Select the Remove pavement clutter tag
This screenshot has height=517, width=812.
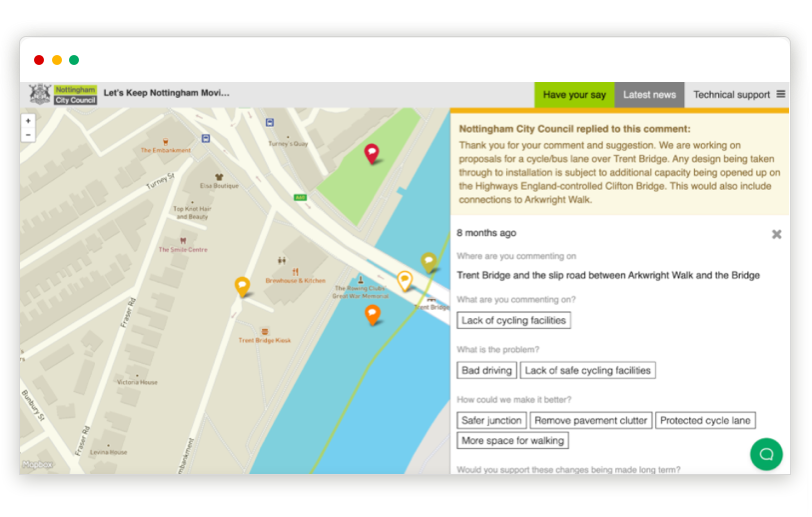coord(591,420)
